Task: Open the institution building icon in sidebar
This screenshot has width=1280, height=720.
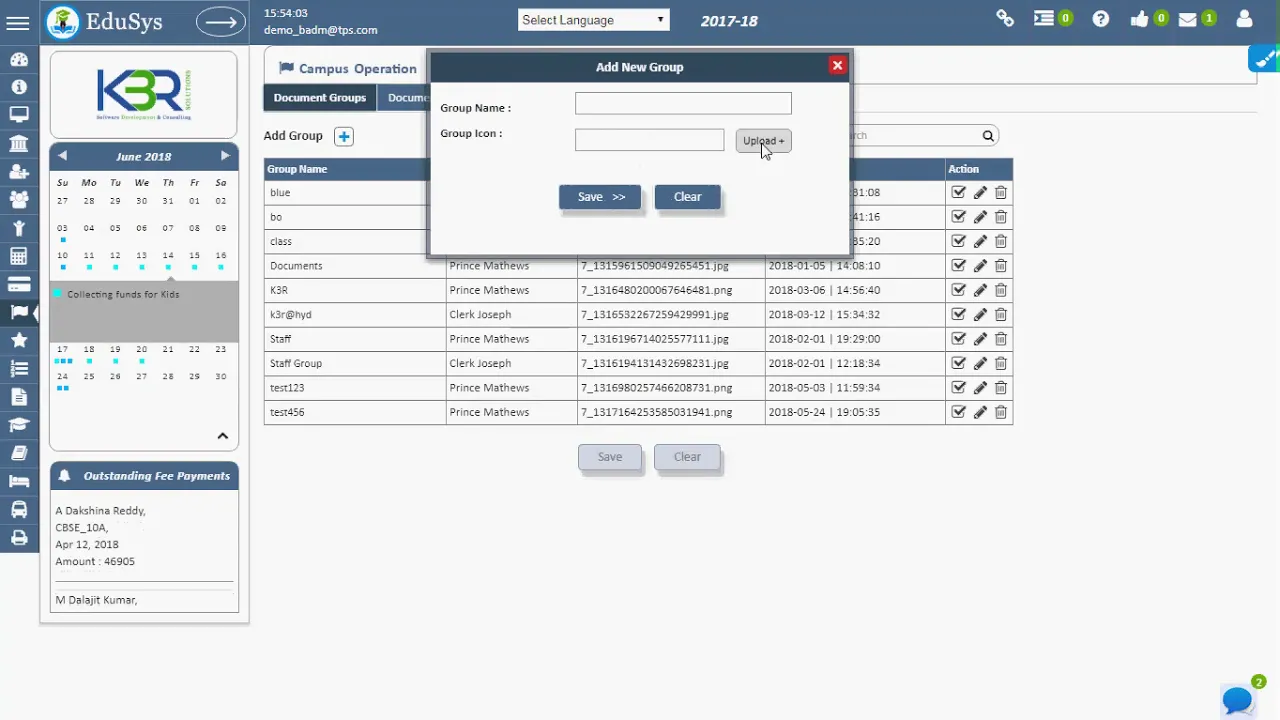Action: click(x=18, y=144)
